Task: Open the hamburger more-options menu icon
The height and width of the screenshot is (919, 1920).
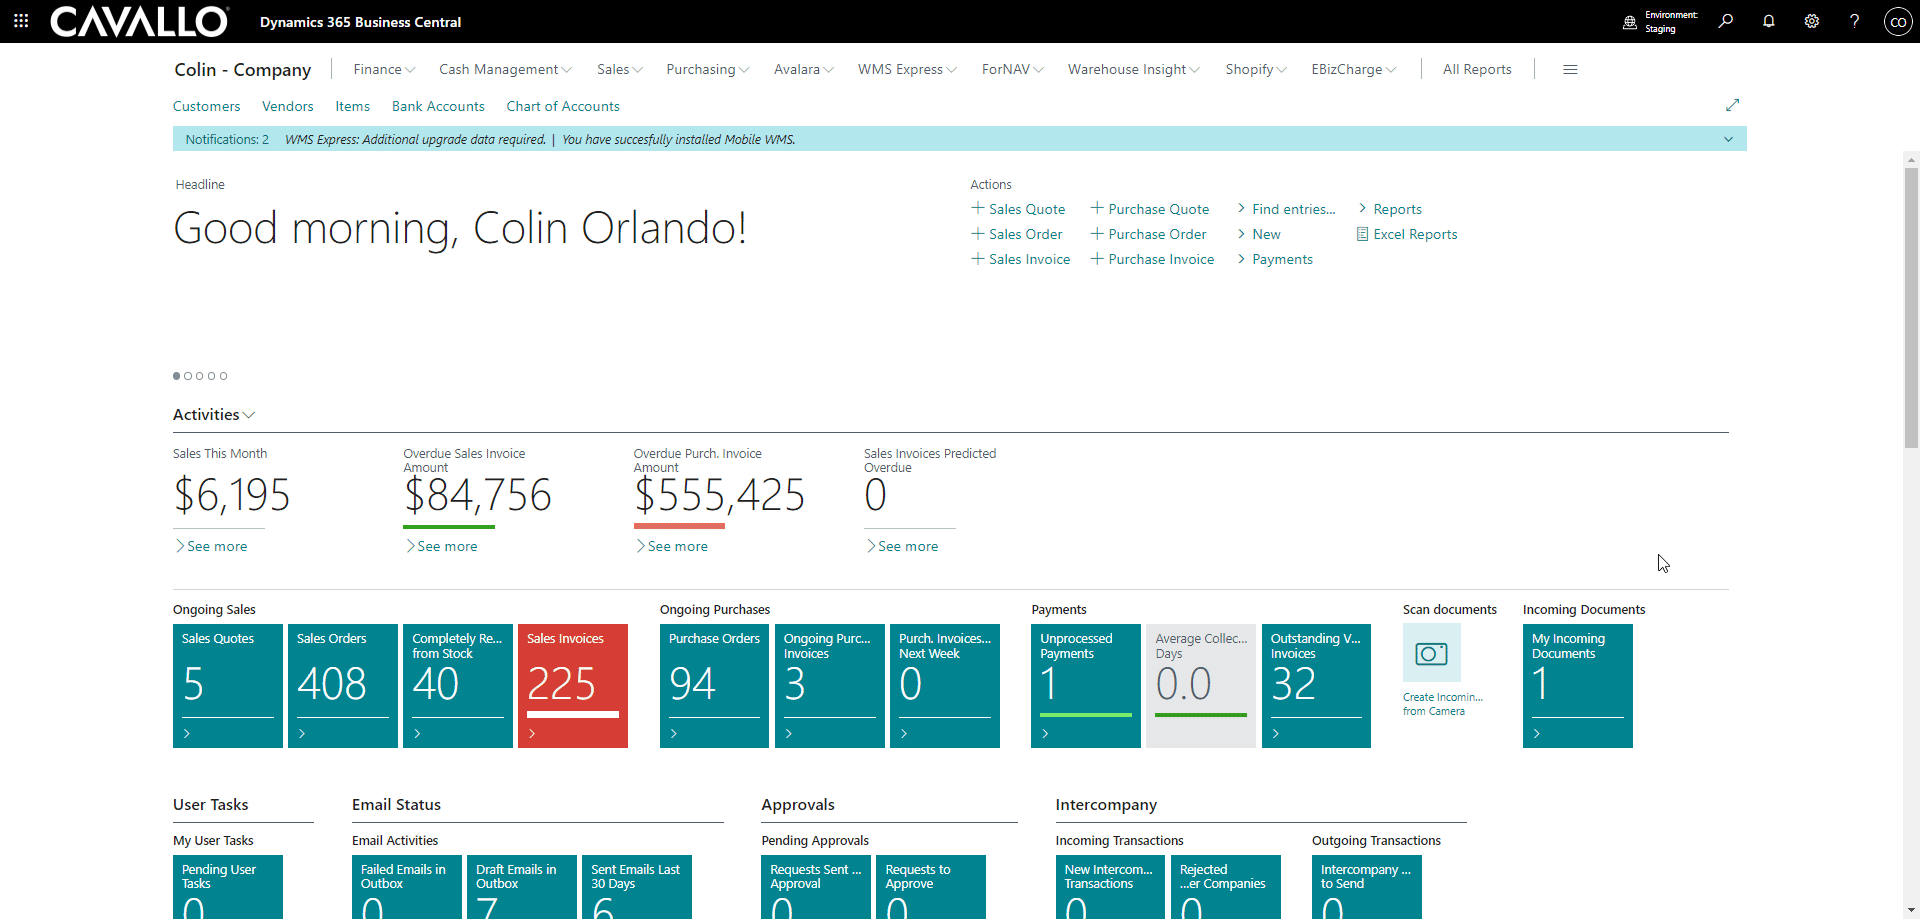Action: (1570, 69)
